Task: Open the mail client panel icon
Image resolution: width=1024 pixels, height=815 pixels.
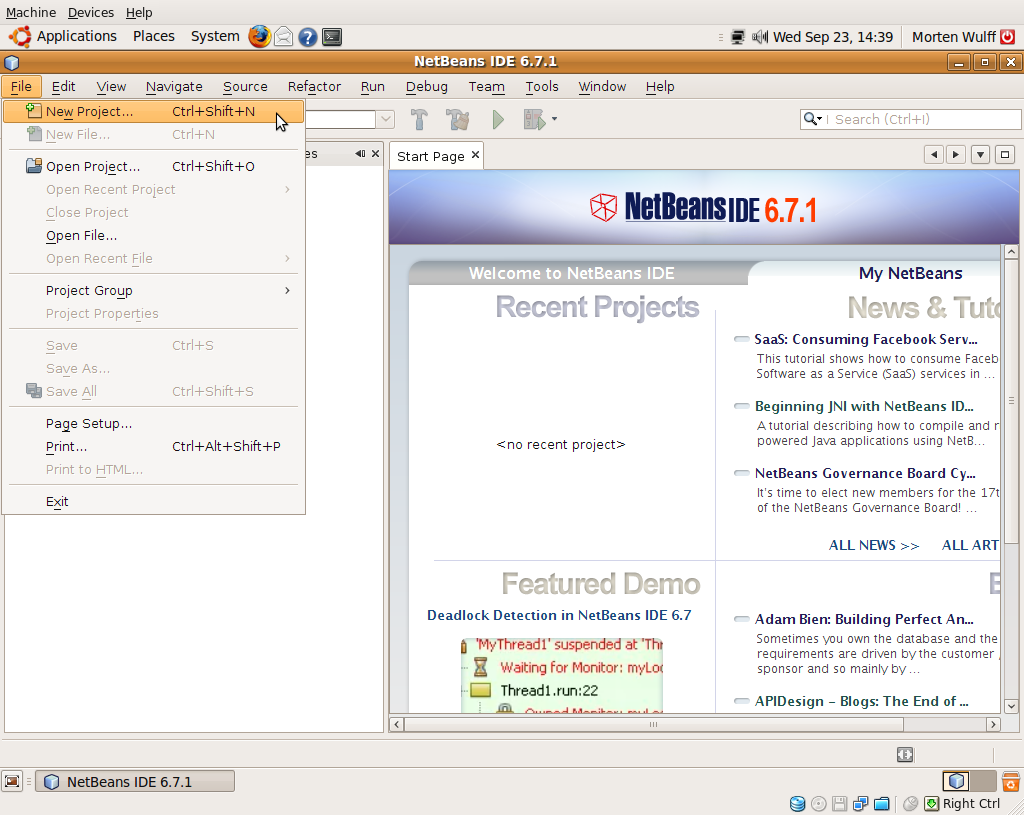Action: [x=283, y=37]
